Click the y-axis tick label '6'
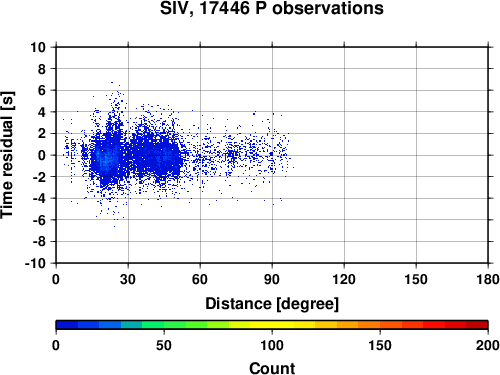The image size is (500, 375). [42, 90]
